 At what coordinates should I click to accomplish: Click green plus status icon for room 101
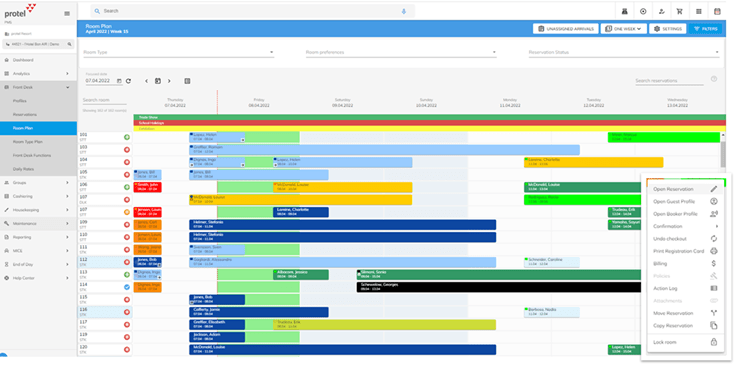point(127,137)
